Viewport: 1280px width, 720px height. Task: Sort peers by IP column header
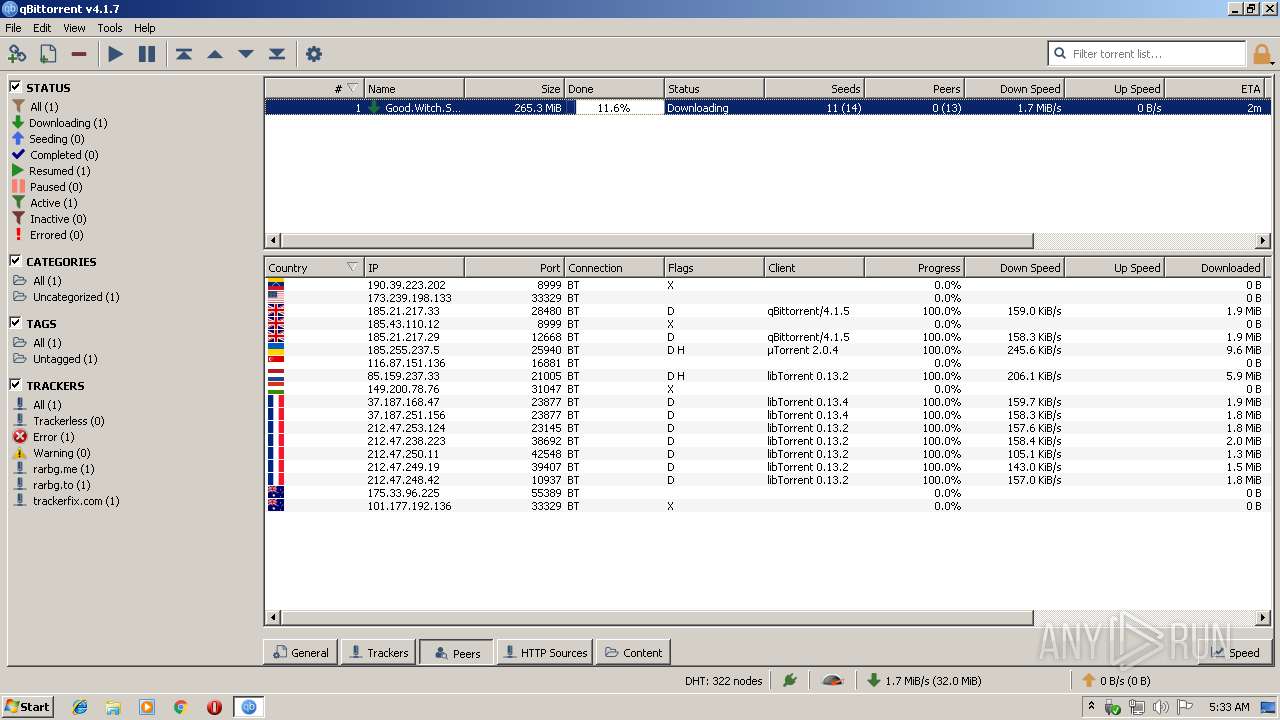[x=414, y=267]
